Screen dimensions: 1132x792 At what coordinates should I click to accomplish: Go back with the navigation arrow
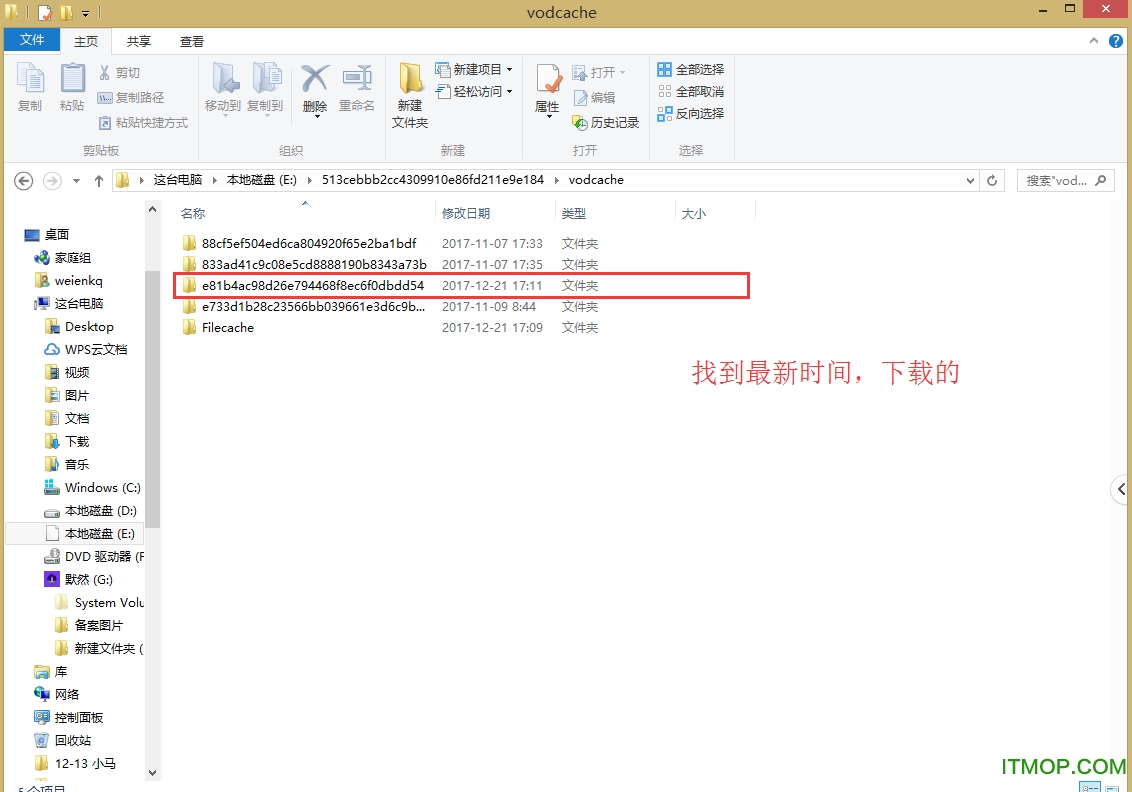24,180
